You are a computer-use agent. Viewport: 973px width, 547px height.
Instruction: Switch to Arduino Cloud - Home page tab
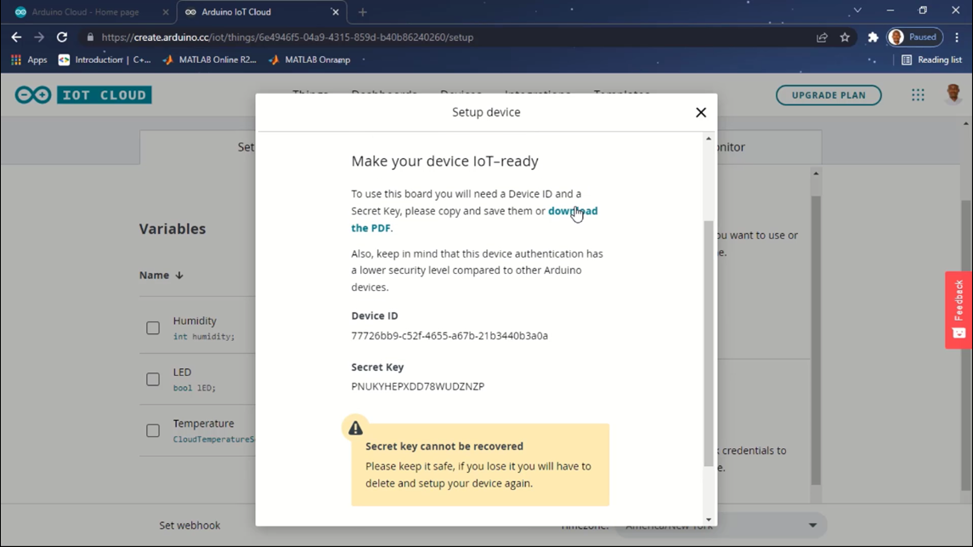point(85,12)
